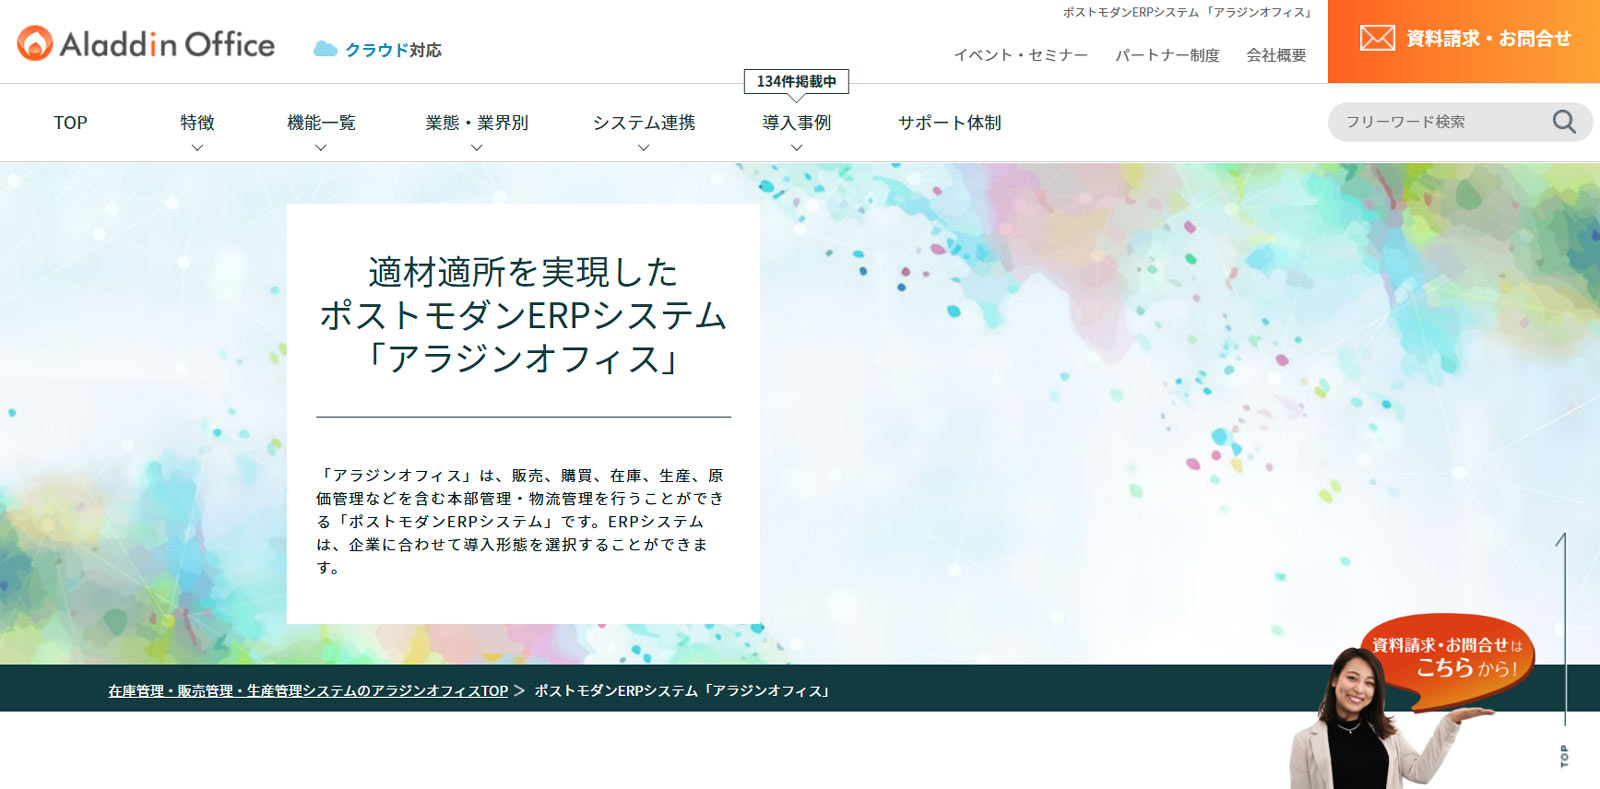
Task: Visit the 会社概要 link
Action: click(x=1276, y=55)
